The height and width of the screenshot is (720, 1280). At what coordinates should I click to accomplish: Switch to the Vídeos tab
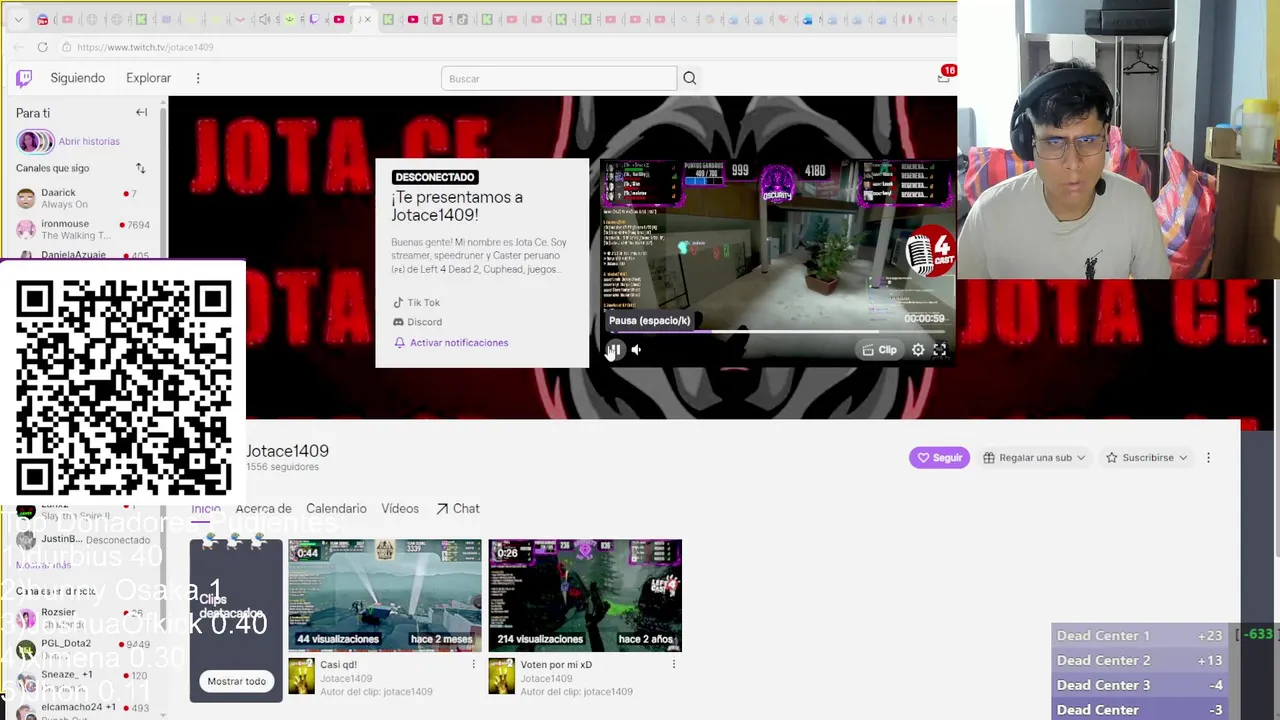(x=400, y=509)
